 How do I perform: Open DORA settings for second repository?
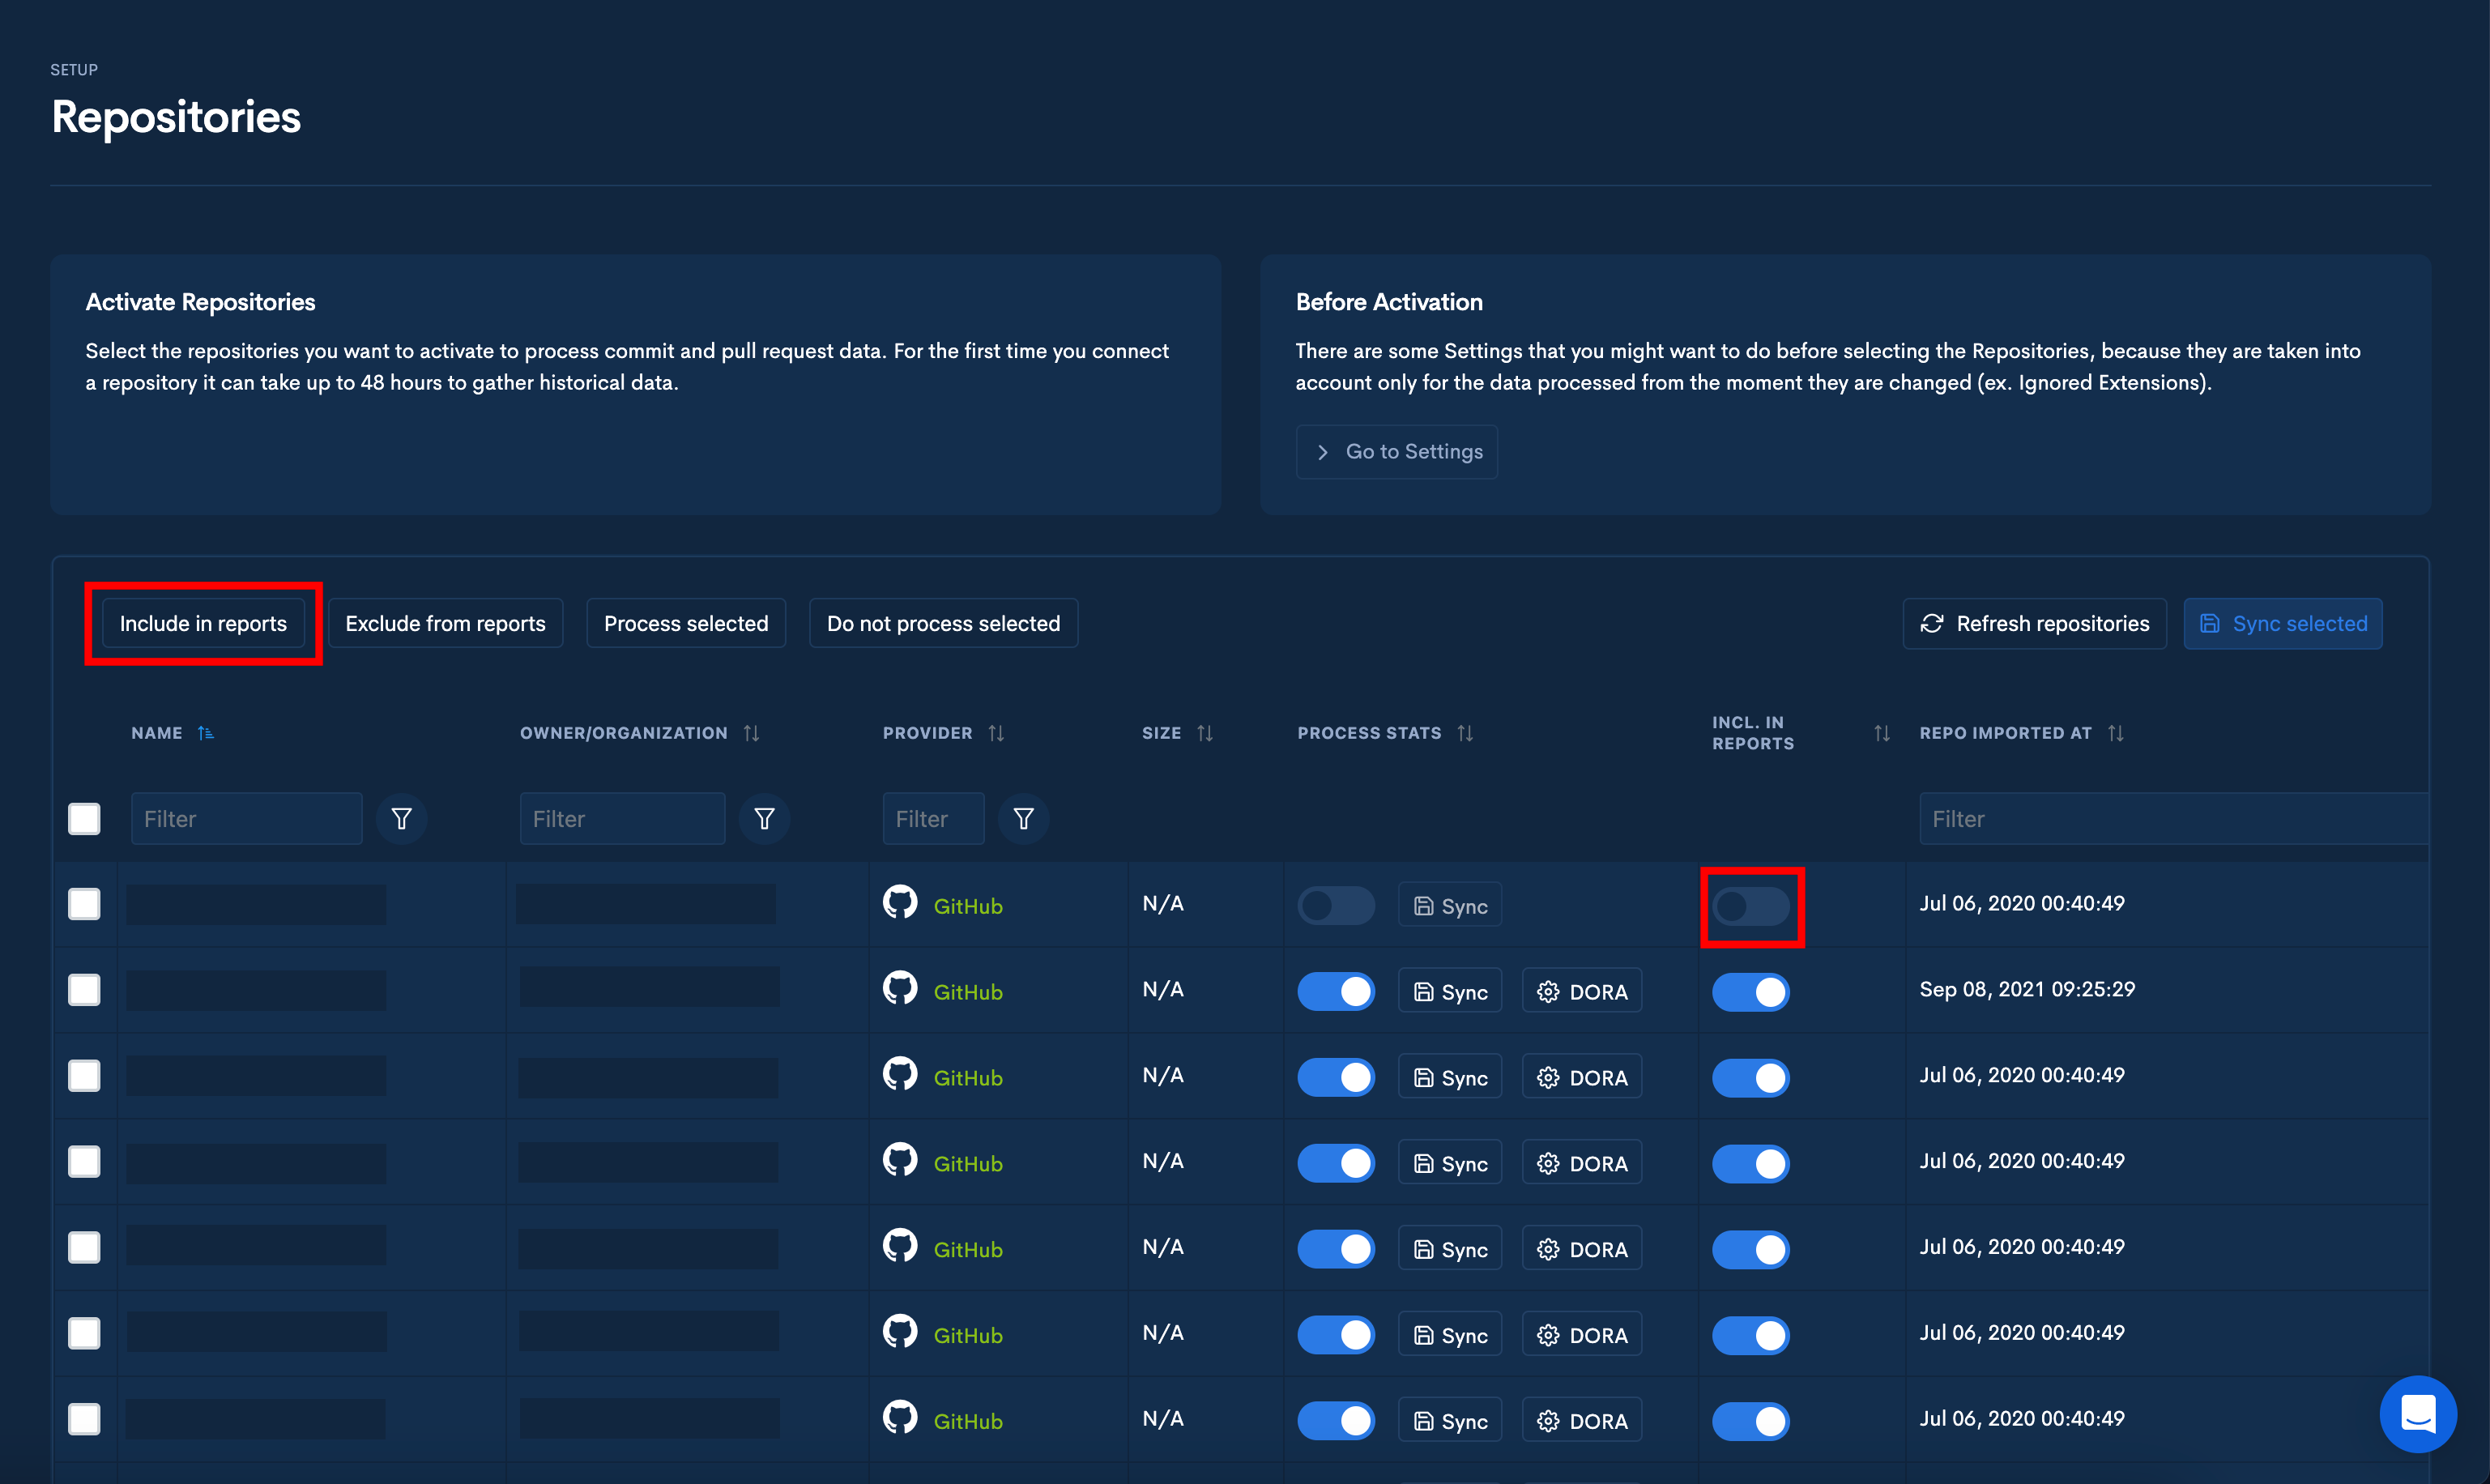coord(1581,992)
